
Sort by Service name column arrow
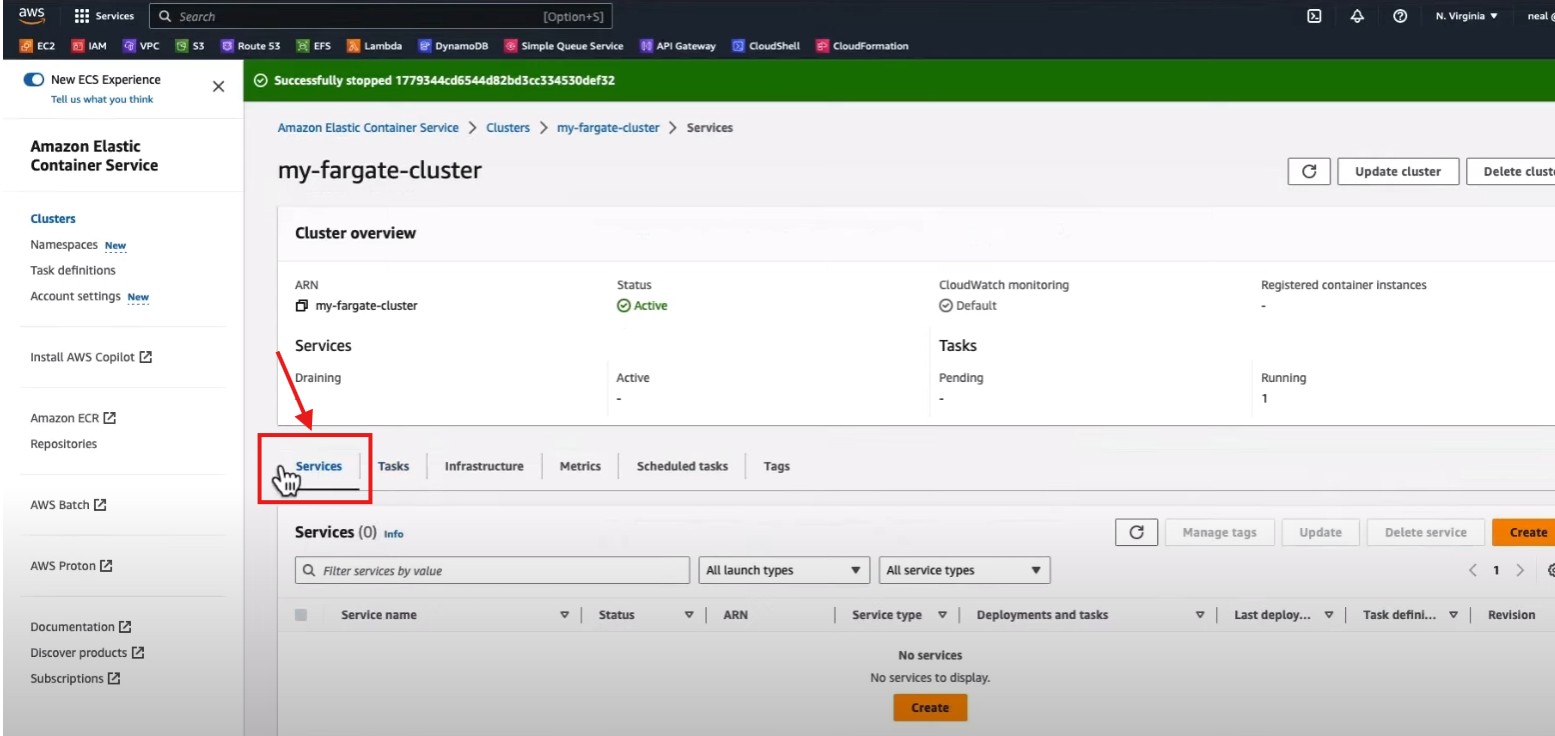(564, 615)
